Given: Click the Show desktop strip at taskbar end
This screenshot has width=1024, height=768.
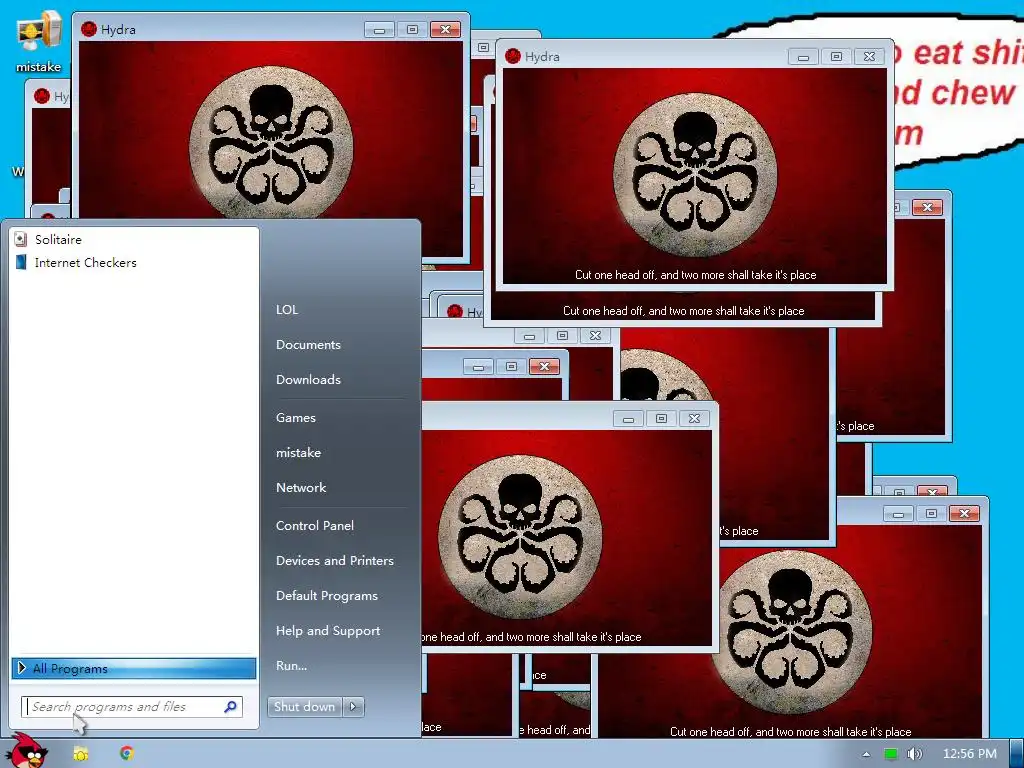Looking at the screenshot, I should coord(1017,754).
